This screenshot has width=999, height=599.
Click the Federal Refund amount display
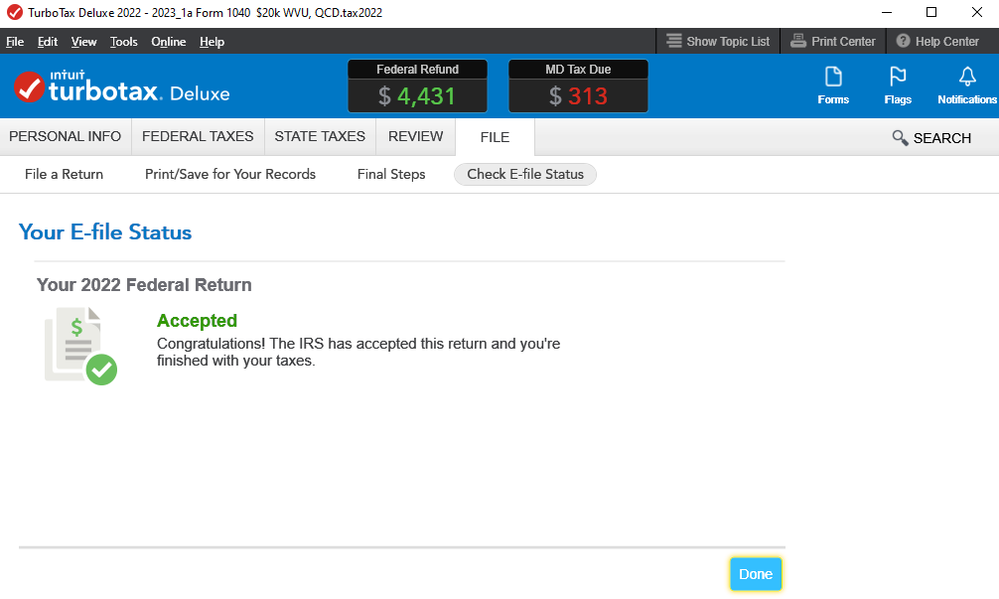tap(417, 86)
